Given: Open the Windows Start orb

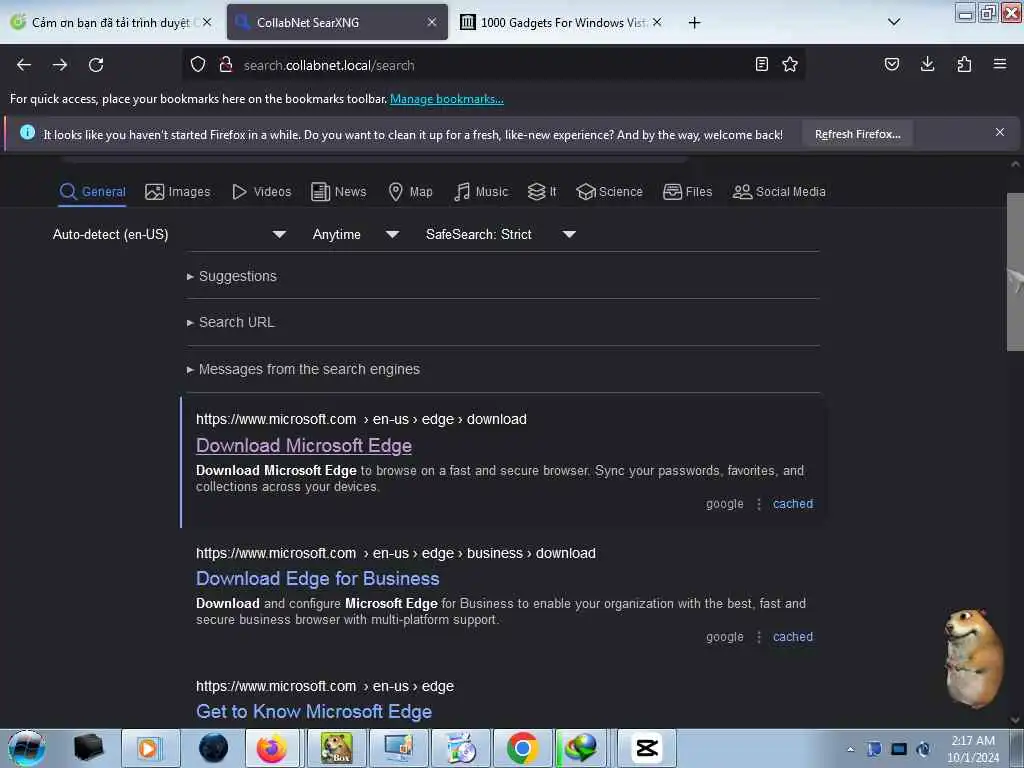Looking at the screenshot, I should tap(27, 748).
